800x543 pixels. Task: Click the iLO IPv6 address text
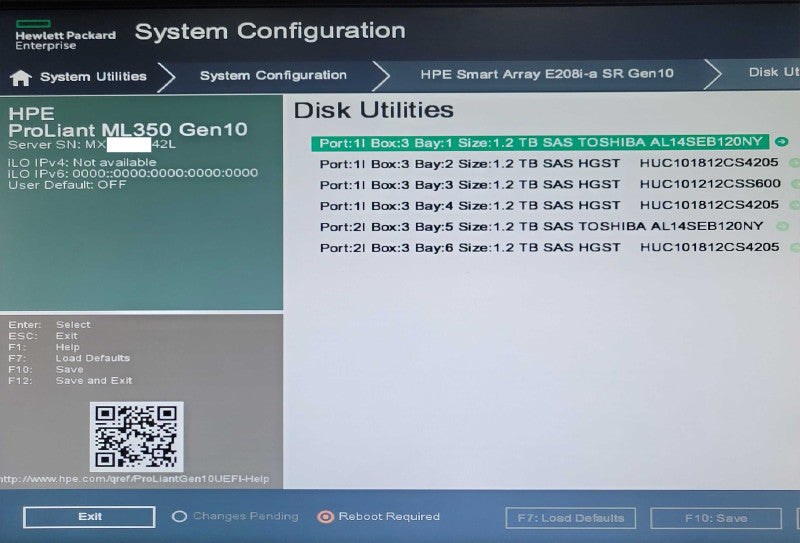[x=133, y=173]
